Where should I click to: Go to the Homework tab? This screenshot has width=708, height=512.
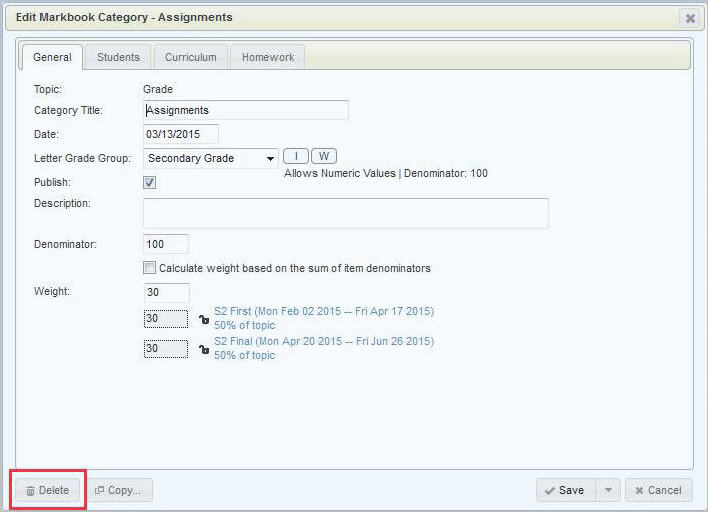click(268, 57)
